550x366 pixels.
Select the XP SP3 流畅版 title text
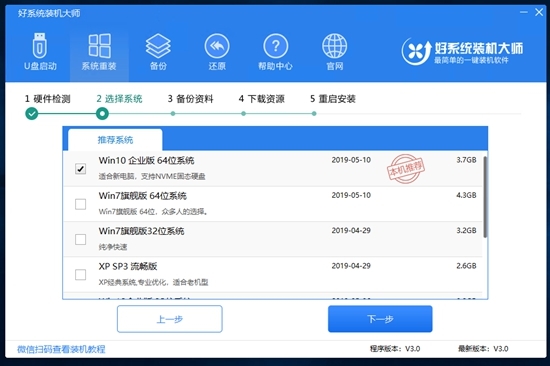click(128, 266)
